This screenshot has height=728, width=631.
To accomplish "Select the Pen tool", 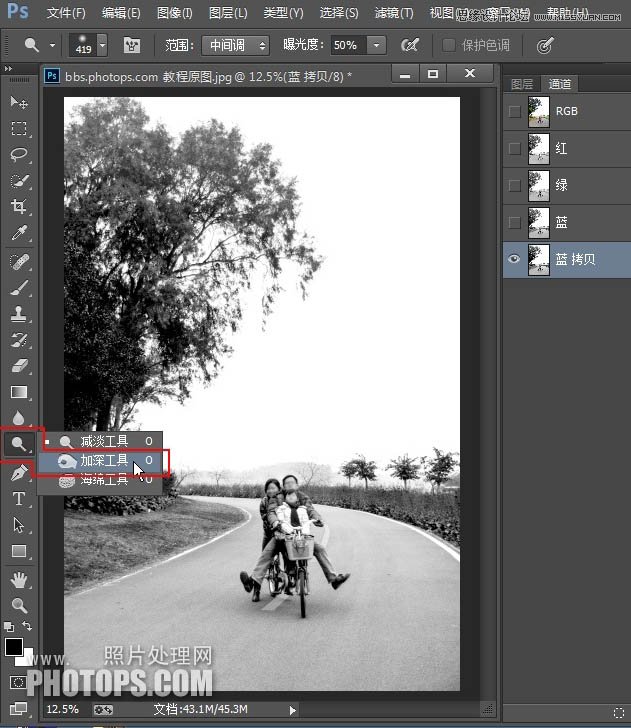I will click(x=19, y=473).
